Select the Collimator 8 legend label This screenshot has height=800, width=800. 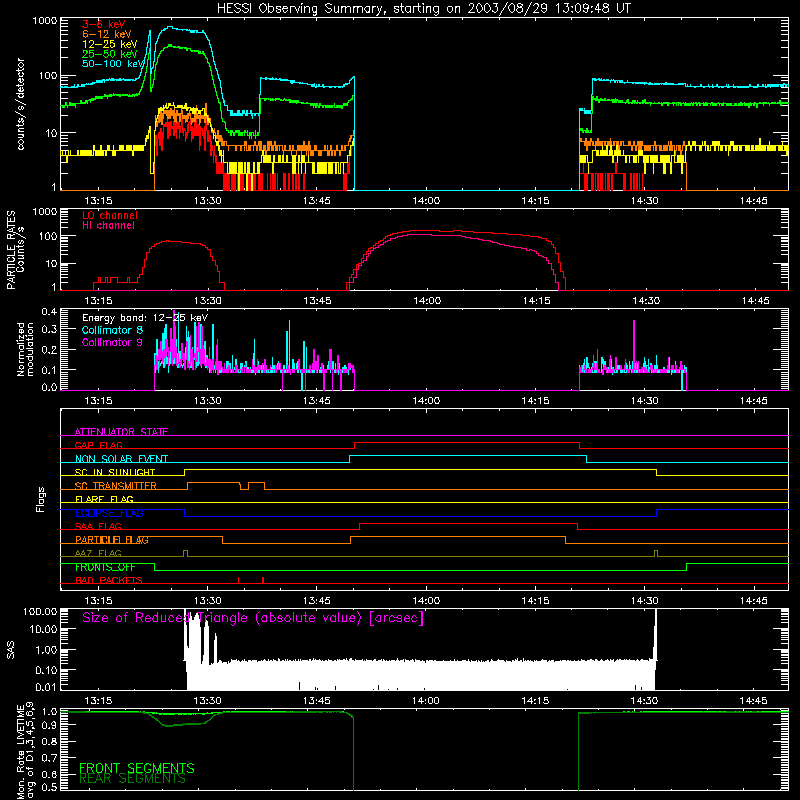coord(113,330)
